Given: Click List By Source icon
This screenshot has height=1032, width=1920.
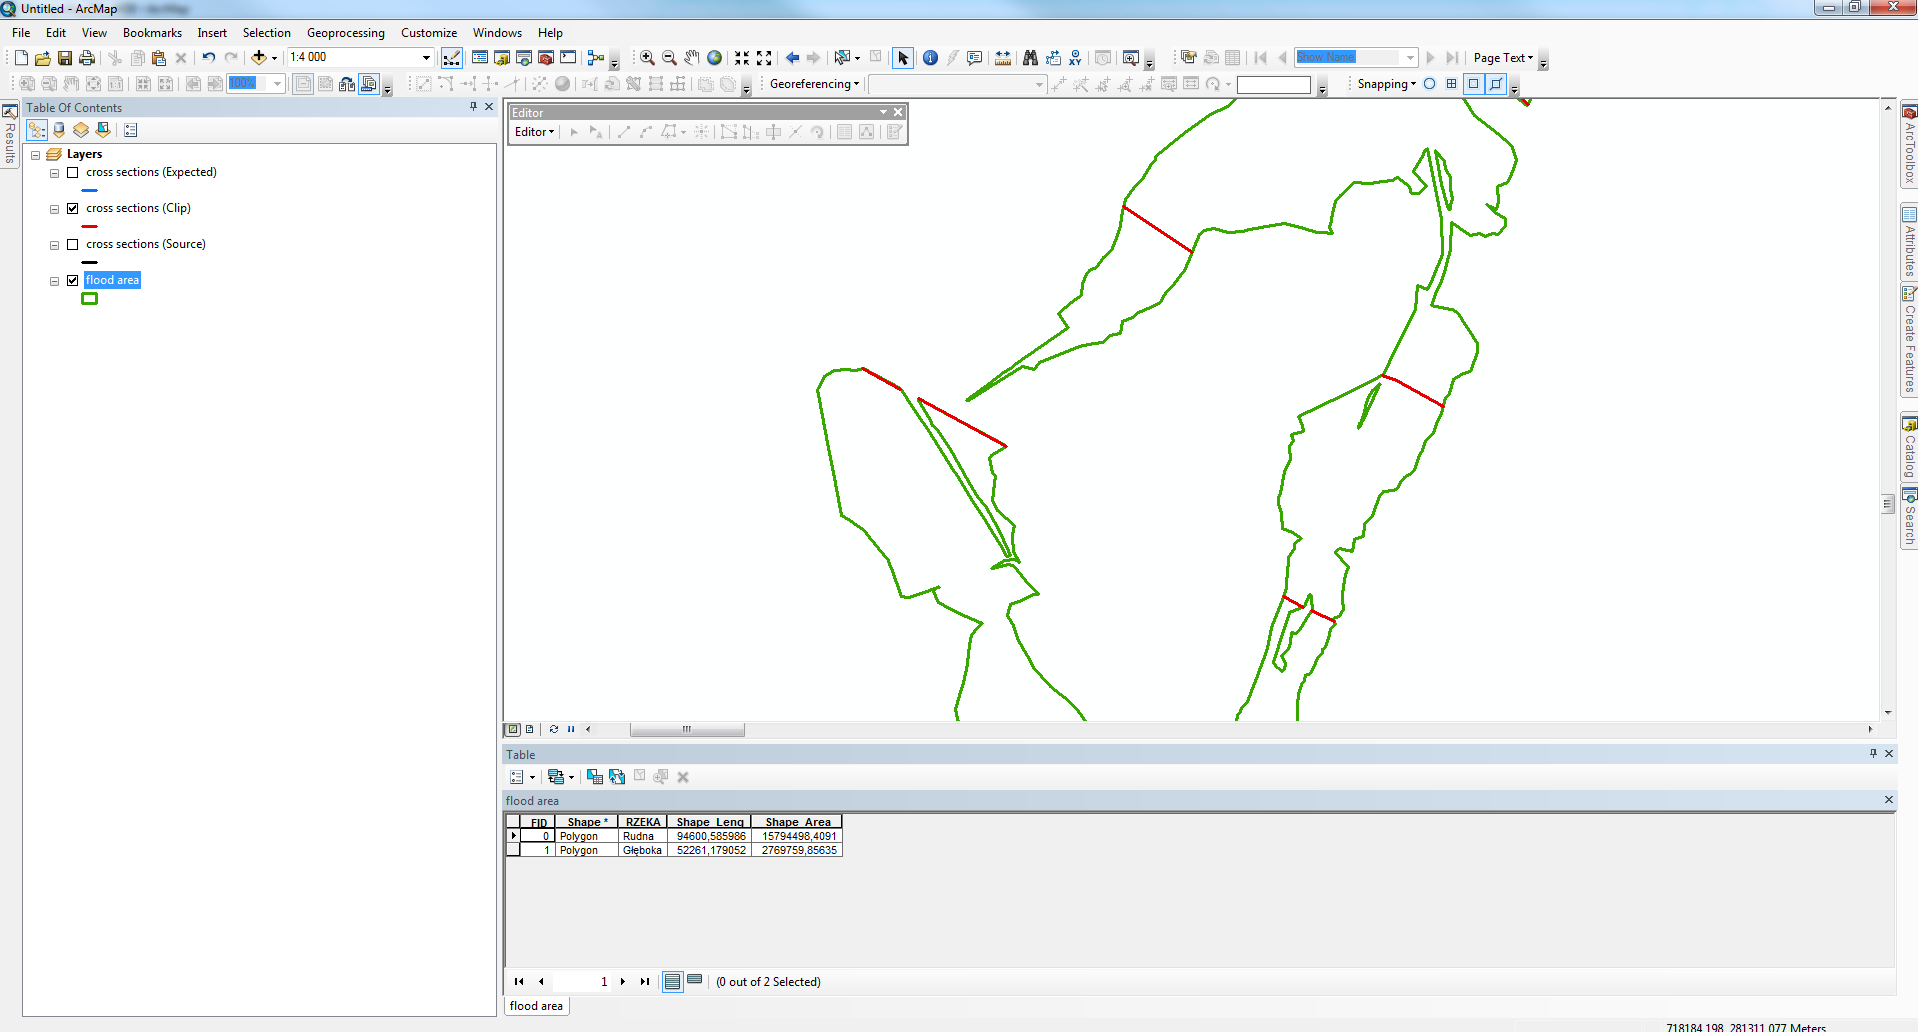Looking at the screenshot, I should (x=59, y=130).
